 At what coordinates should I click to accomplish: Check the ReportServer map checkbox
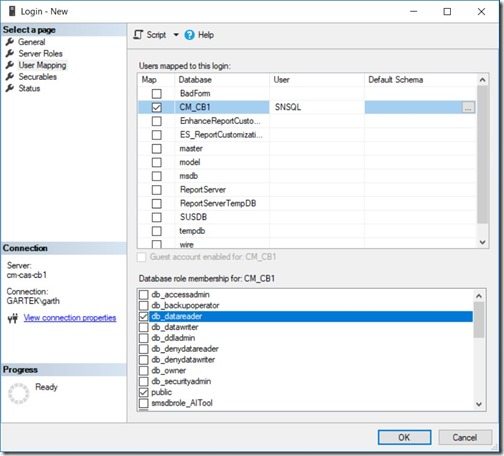pyautogui.click(x=157, y=190)
